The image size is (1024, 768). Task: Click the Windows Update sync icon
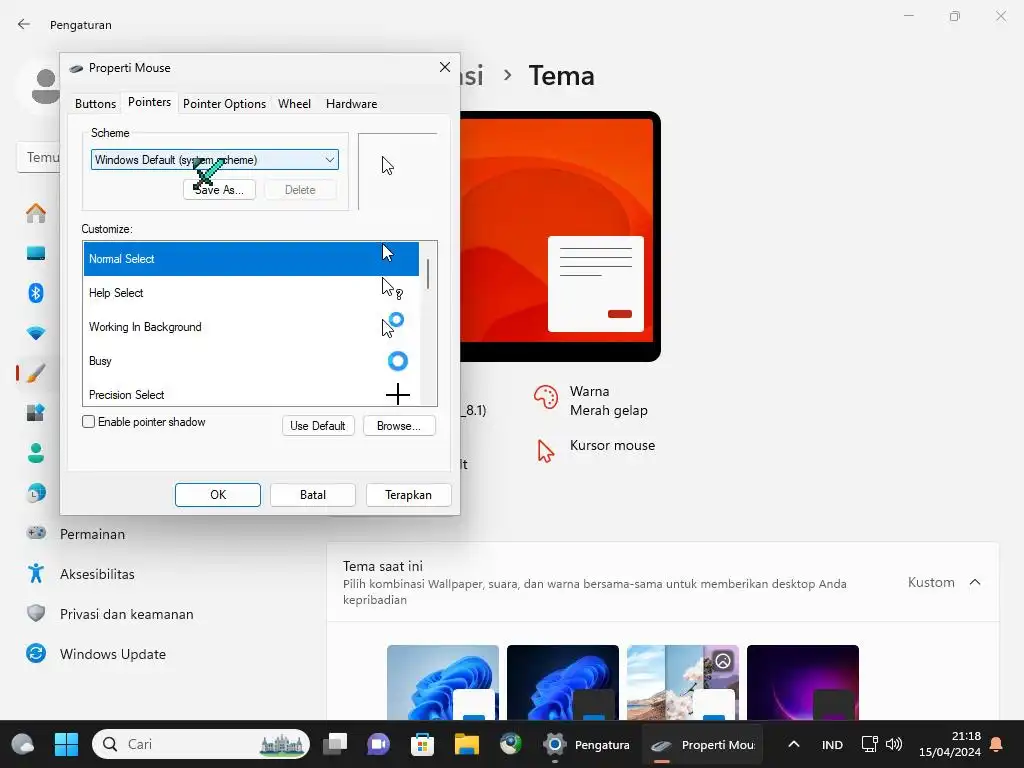pos(36,653)
